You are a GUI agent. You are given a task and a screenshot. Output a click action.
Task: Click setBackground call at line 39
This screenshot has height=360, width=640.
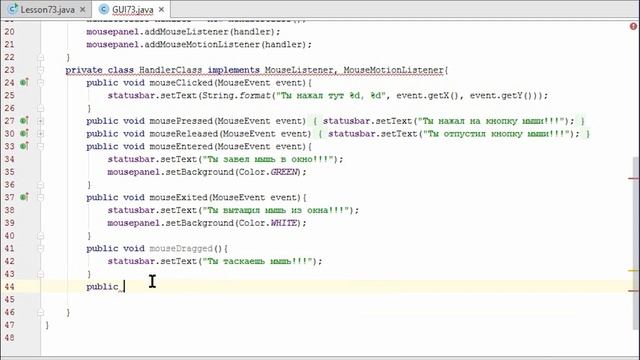tap(200, 223)
